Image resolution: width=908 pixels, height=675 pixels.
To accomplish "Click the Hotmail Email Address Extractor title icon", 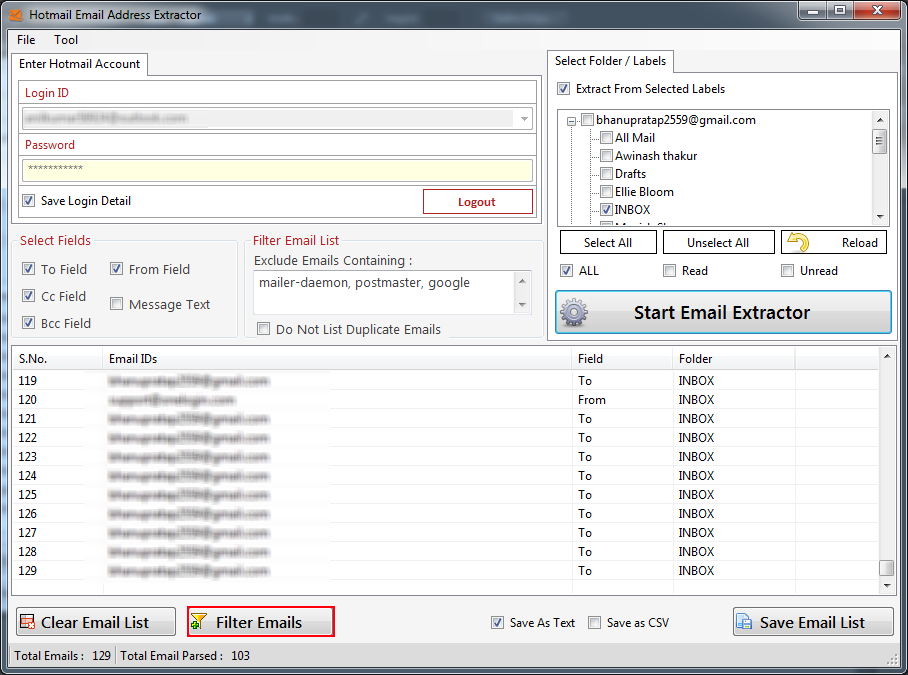I will point(15,14).
